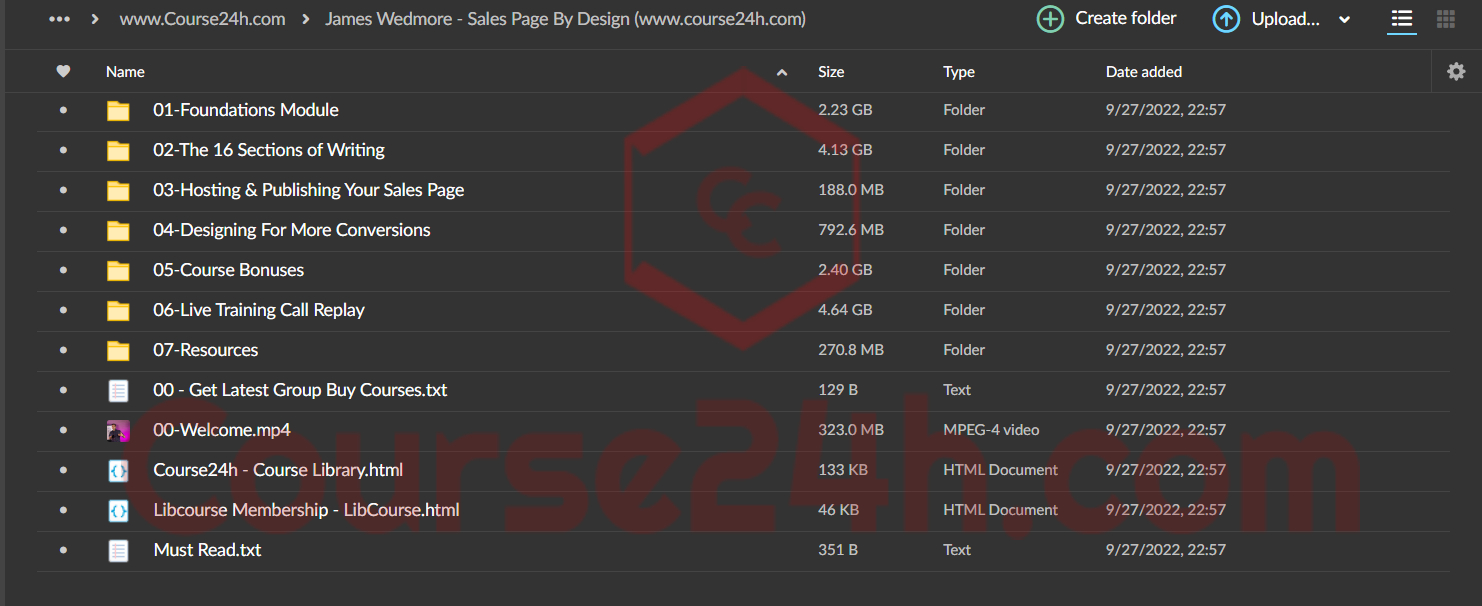Select 07-Resources folder name
The width and height of the screenshot is (1482, 606).
(x=206, y=350)
